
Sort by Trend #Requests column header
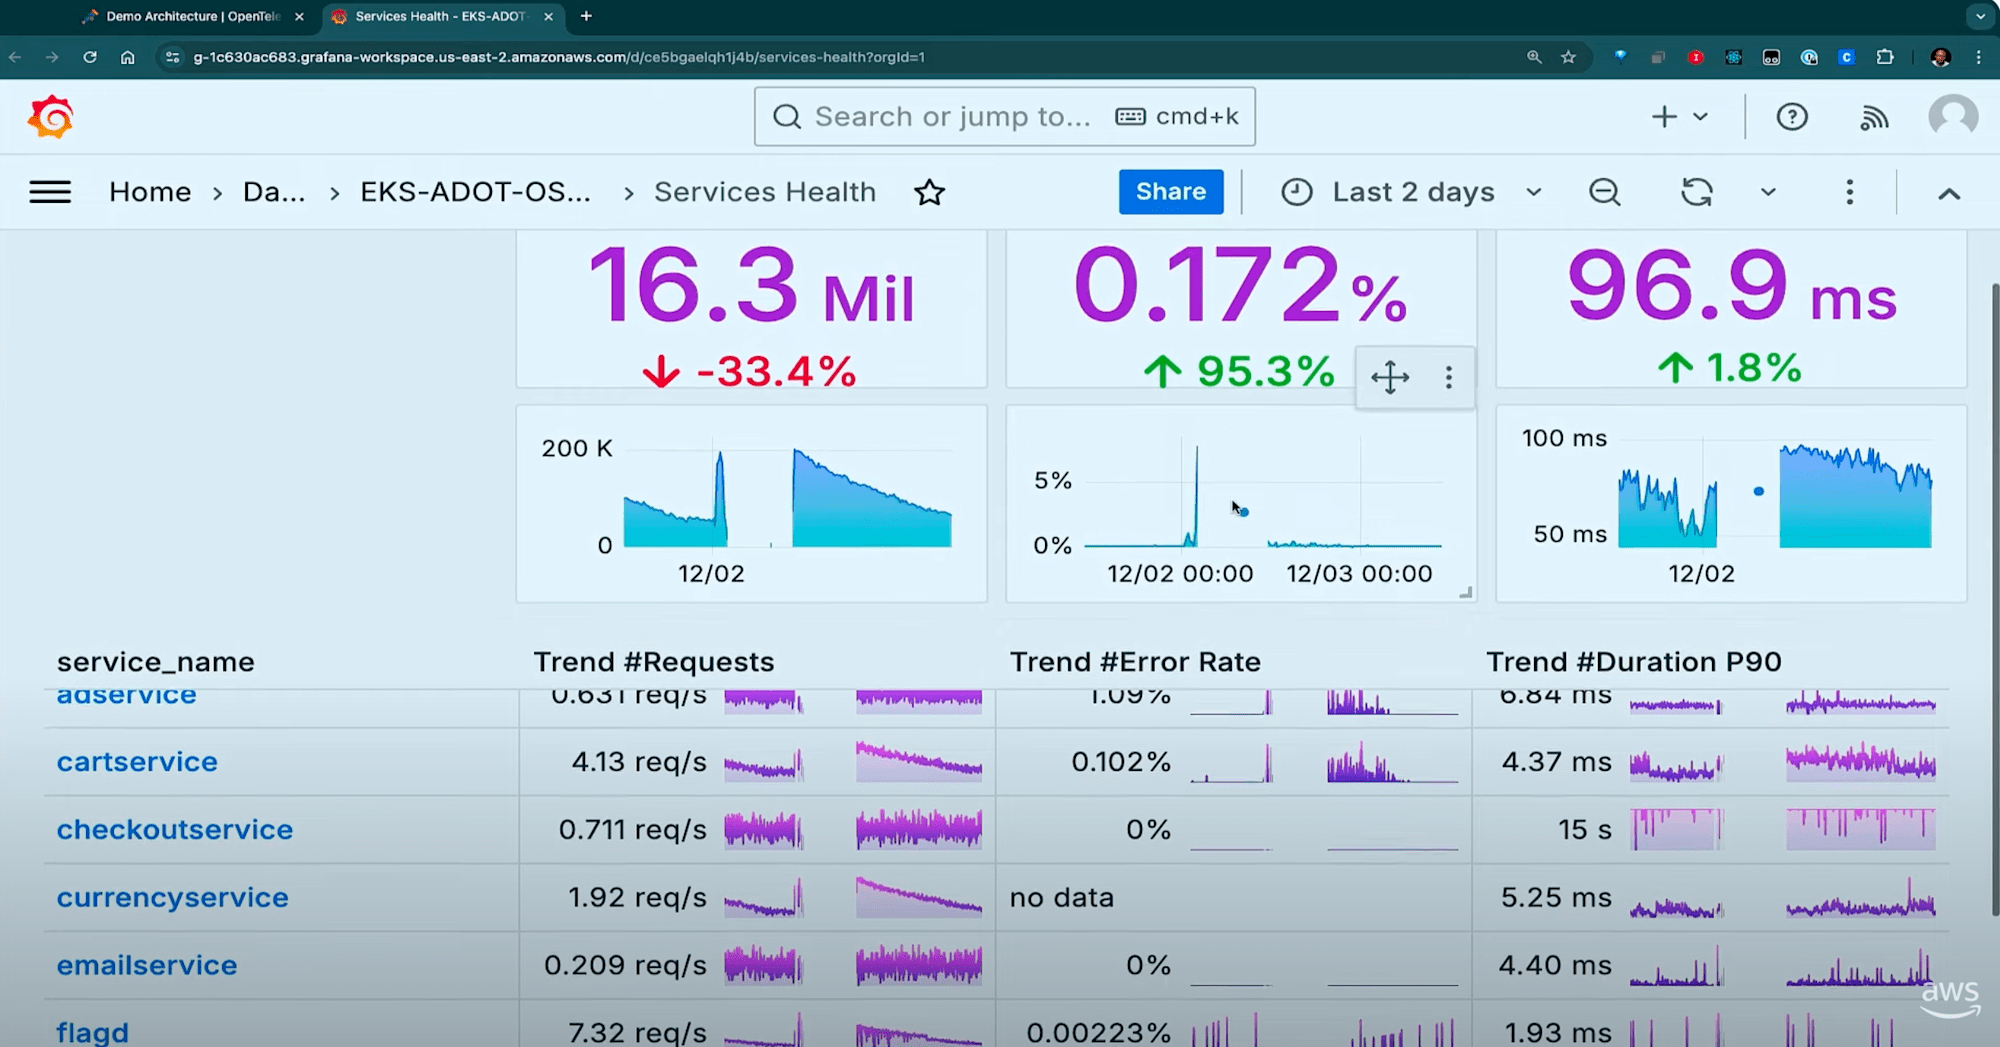point(654,662)
